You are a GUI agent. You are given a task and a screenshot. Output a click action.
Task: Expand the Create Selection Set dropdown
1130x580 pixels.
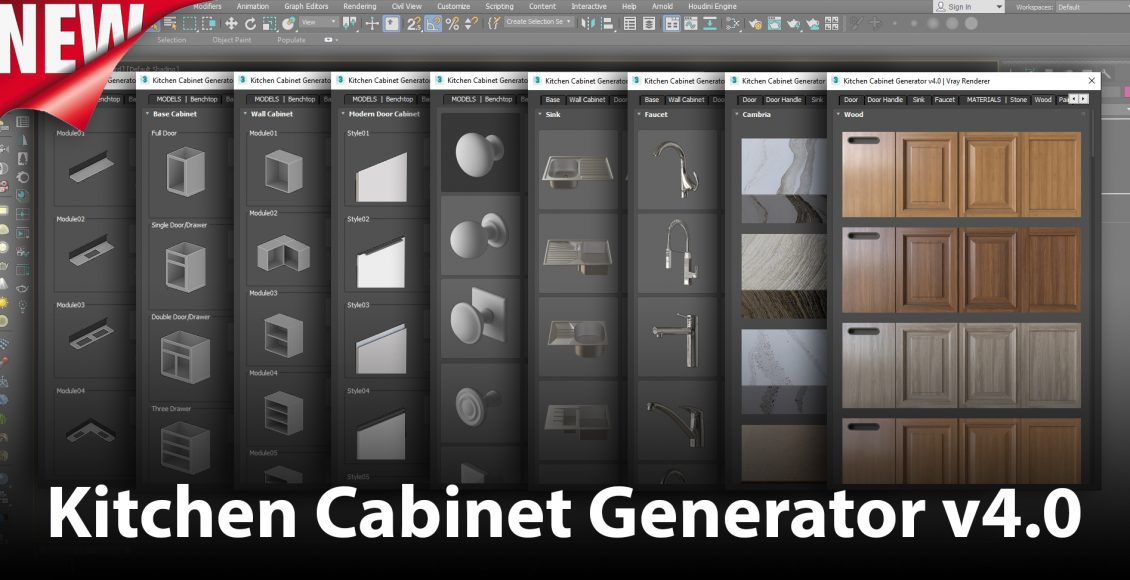coord(538,22)
